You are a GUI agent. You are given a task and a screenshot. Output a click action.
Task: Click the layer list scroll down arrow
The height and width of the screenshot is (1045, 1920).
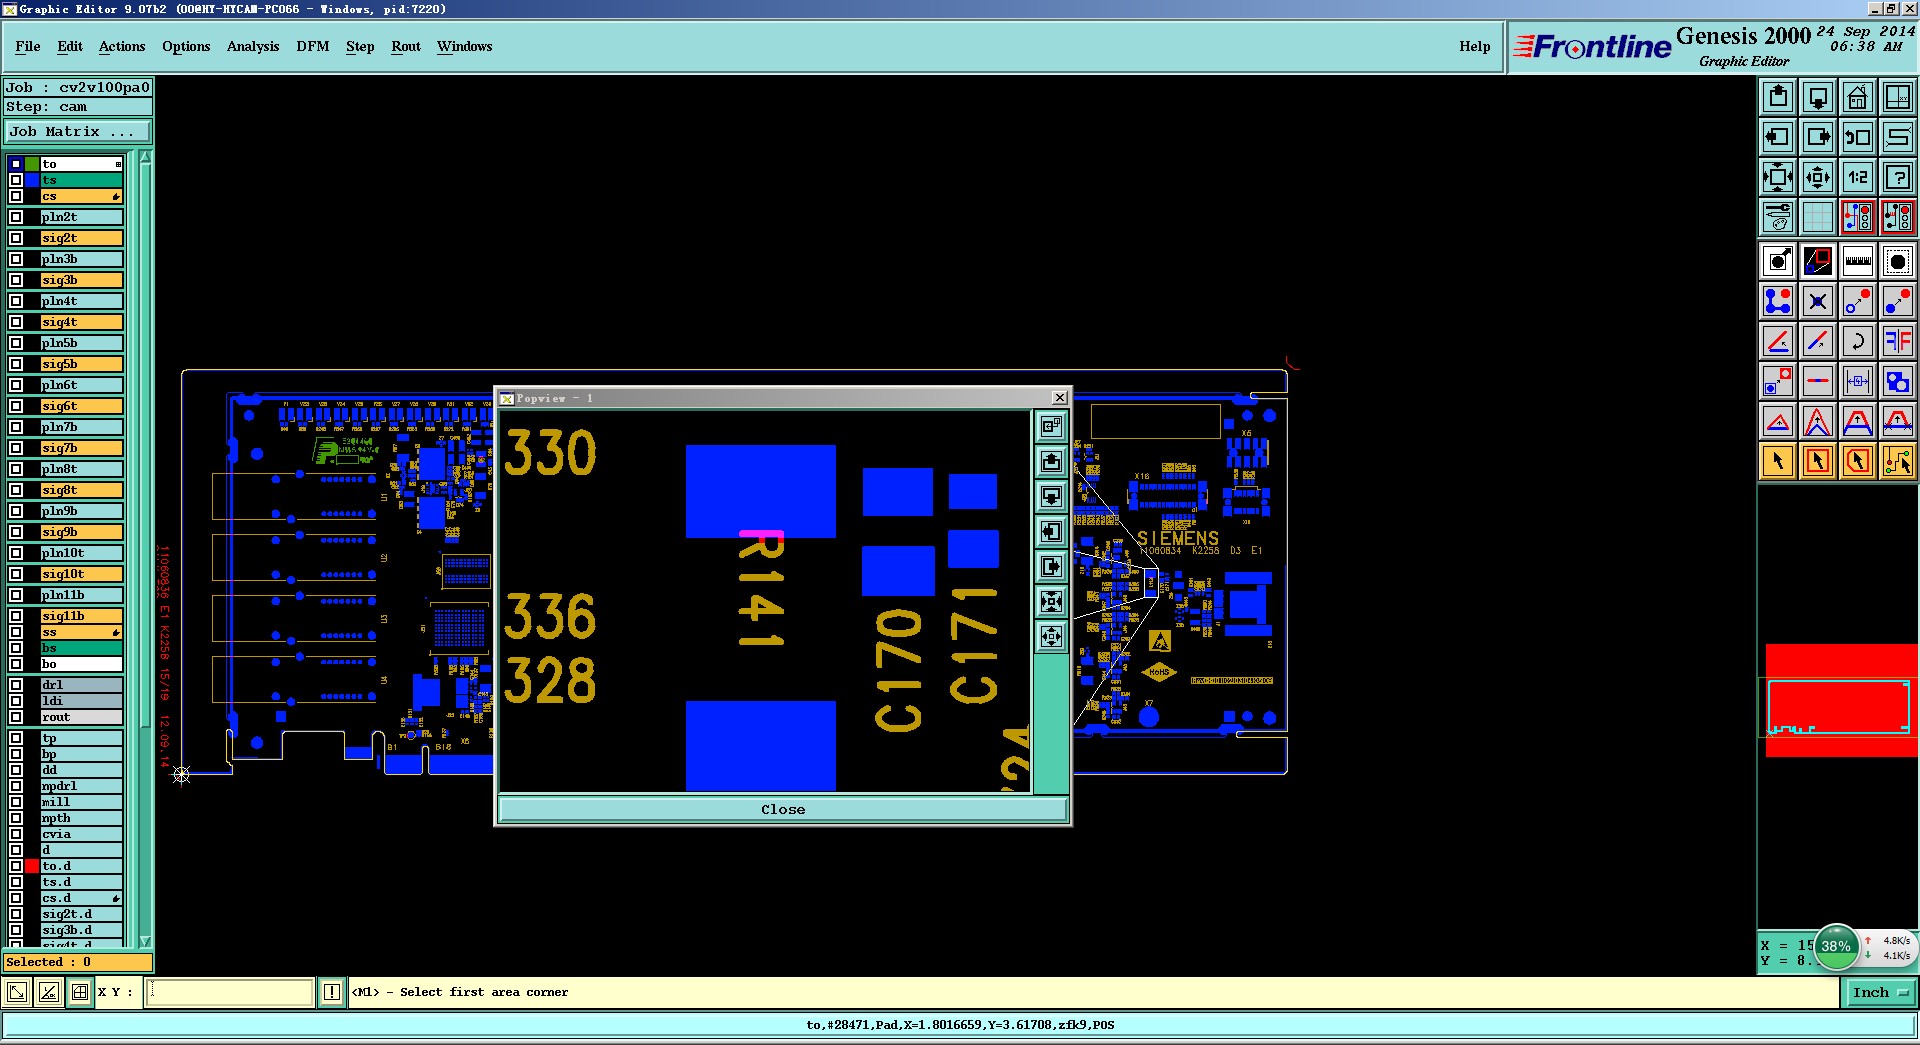click(145, 941)
